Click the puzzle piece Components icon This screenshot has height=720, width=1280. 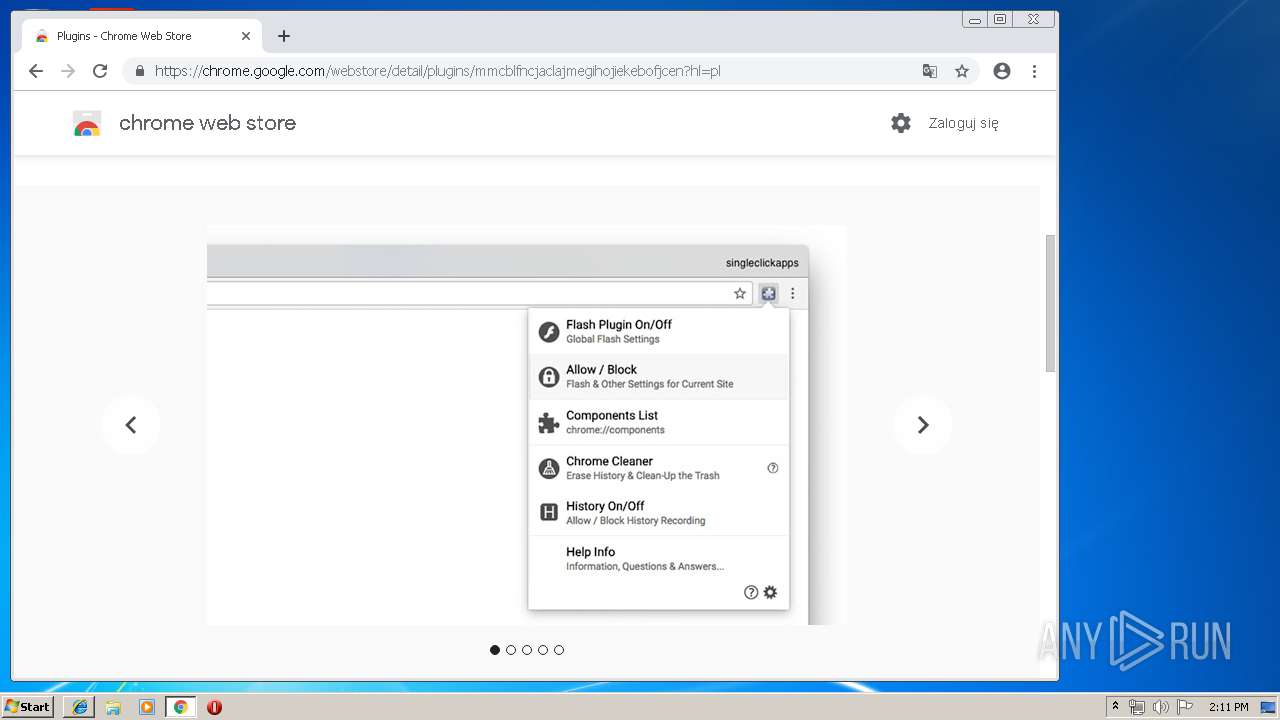[548, 423]
